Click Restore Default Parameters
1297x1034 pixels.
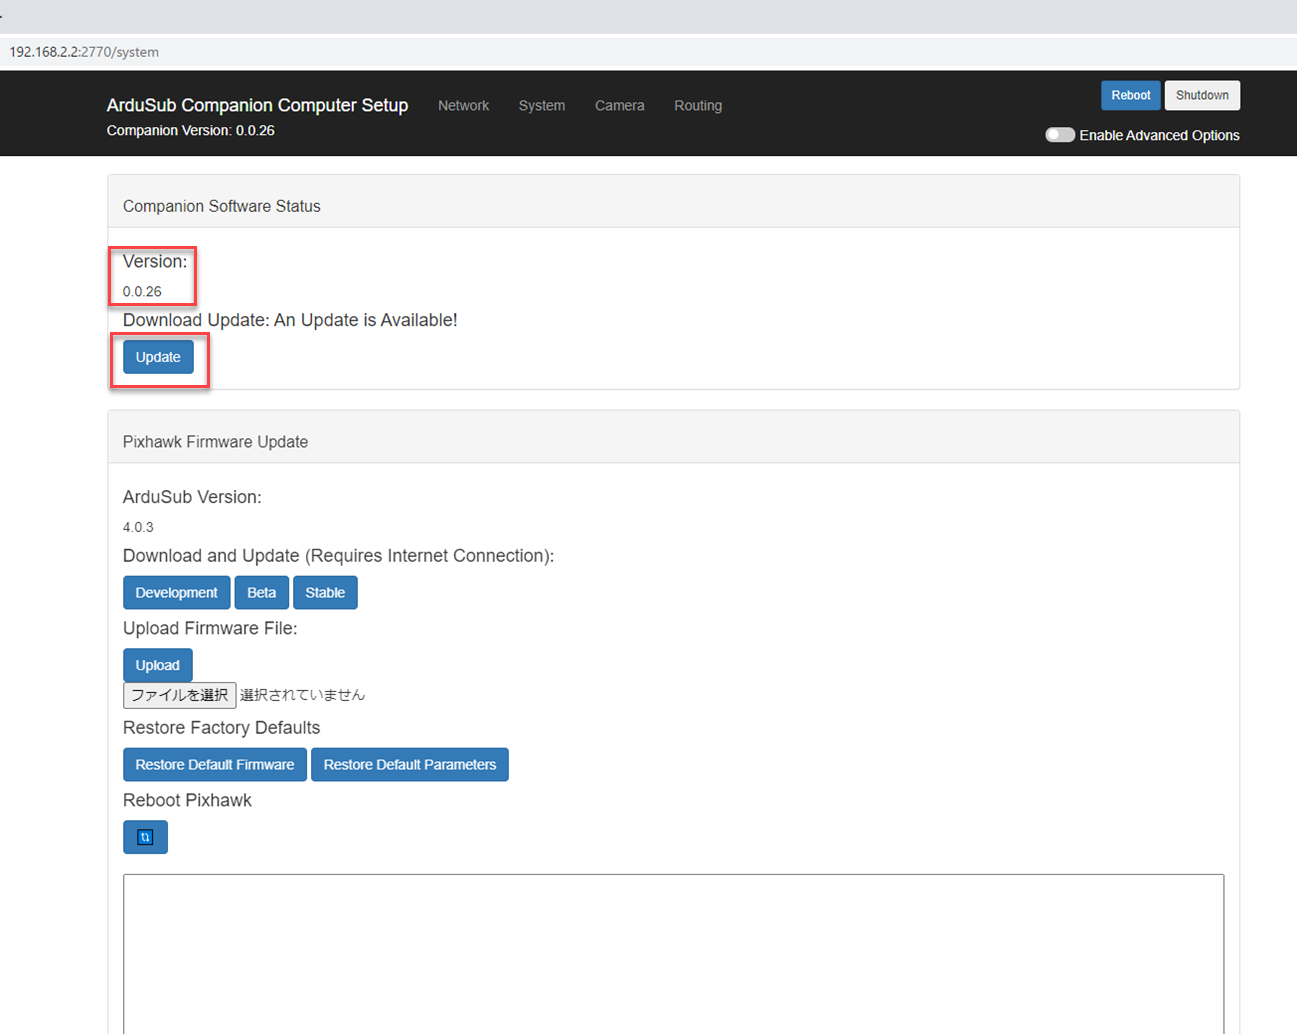click(410, 764)
